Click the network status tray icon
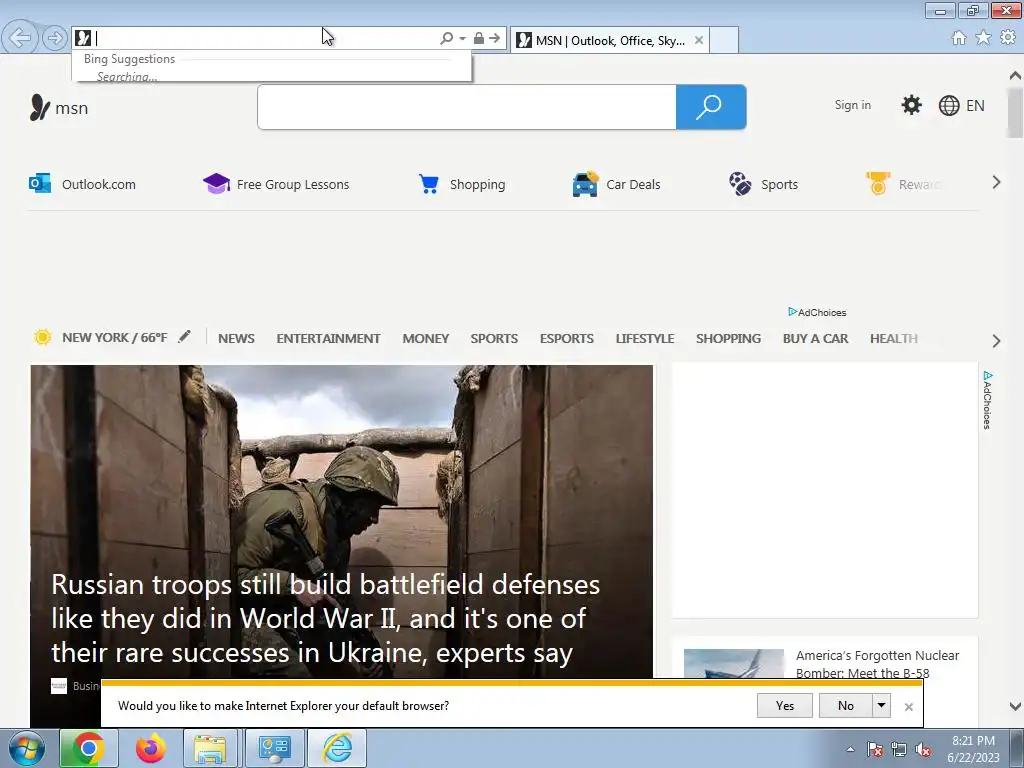Screen dimensions: 1024x768 coord(899,749)
